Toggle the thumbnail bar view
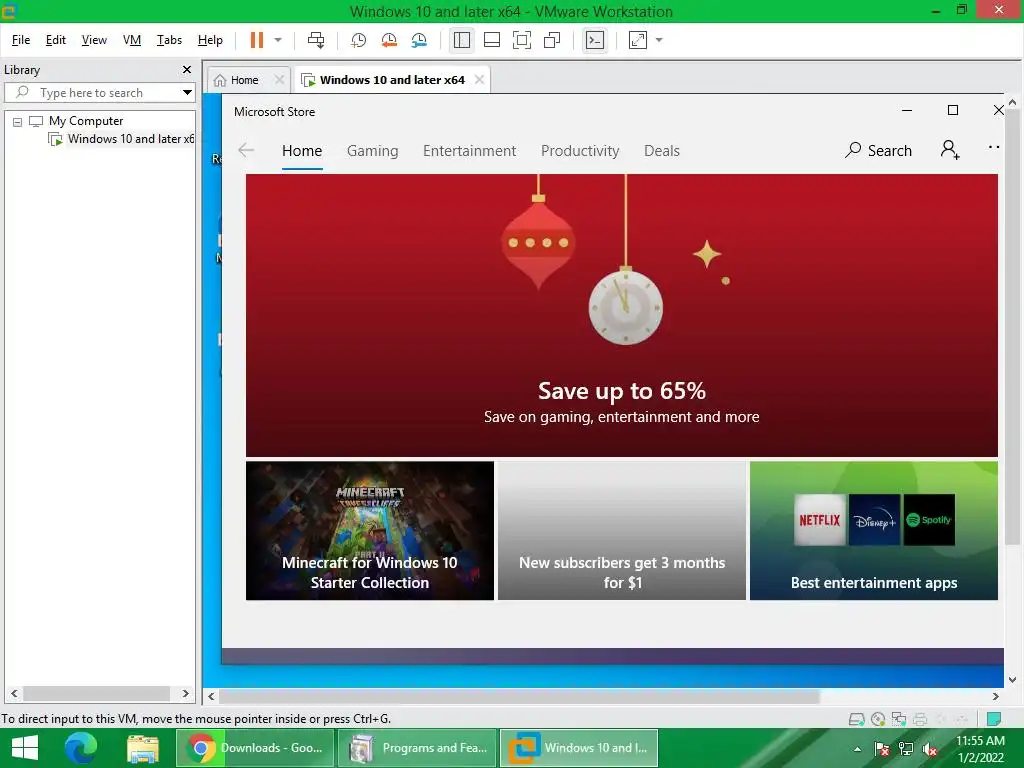Viewport: 1024px width, 768px height. (492, 40)
